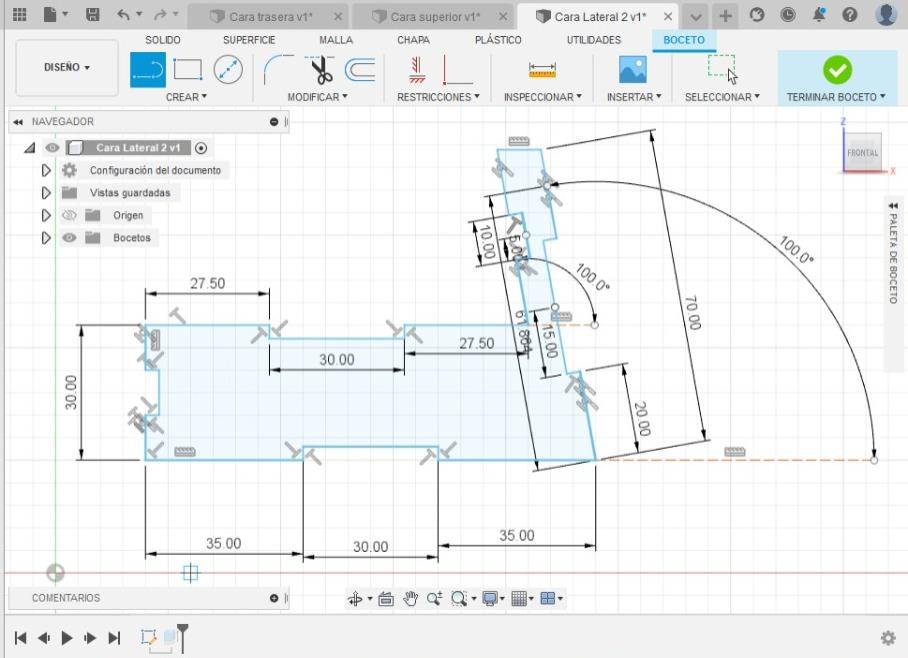Apply the Perpendicular constraint icon
The height and width of the screenshot is (658, 908).
[456, 70]
